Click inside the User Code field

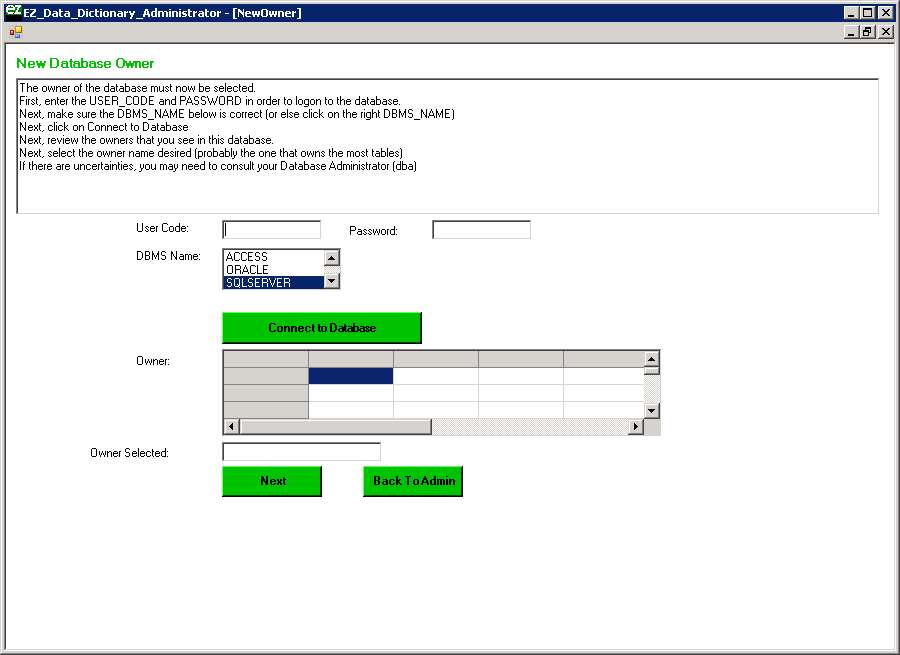tap(271, 230)
